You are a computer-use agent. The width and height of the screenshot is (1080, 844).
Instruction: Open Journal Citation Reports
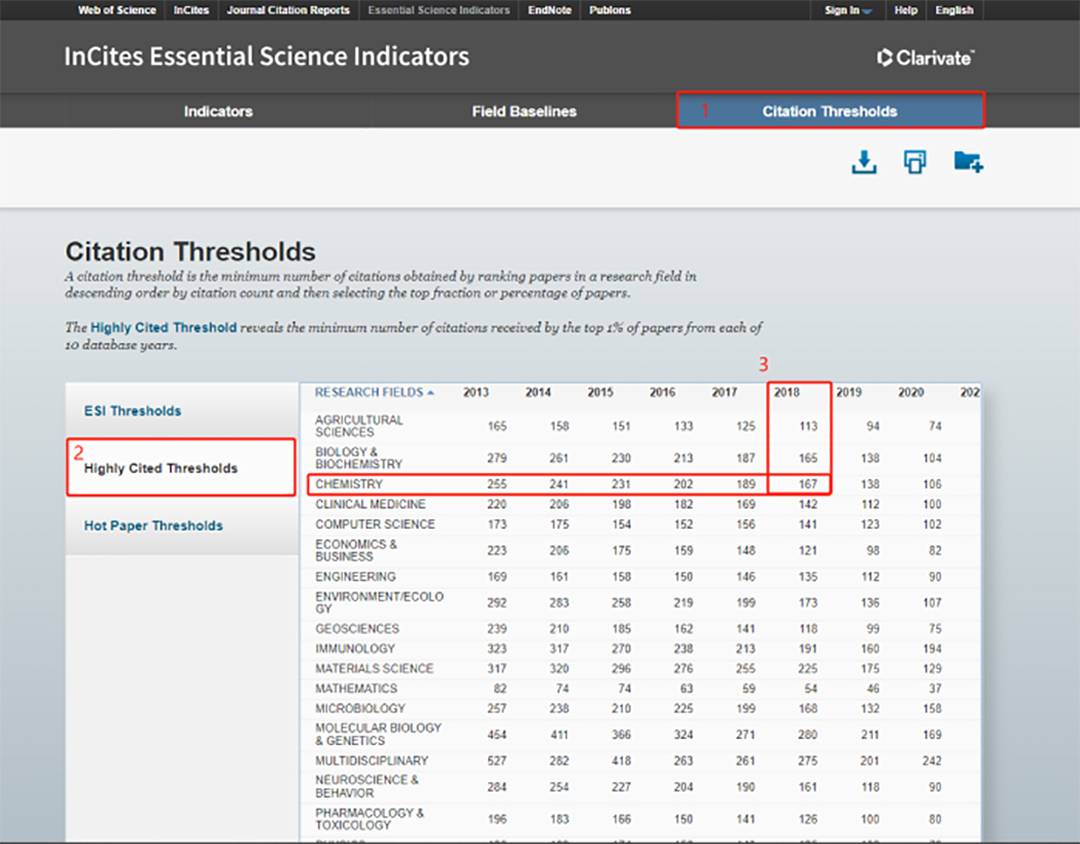288,10
